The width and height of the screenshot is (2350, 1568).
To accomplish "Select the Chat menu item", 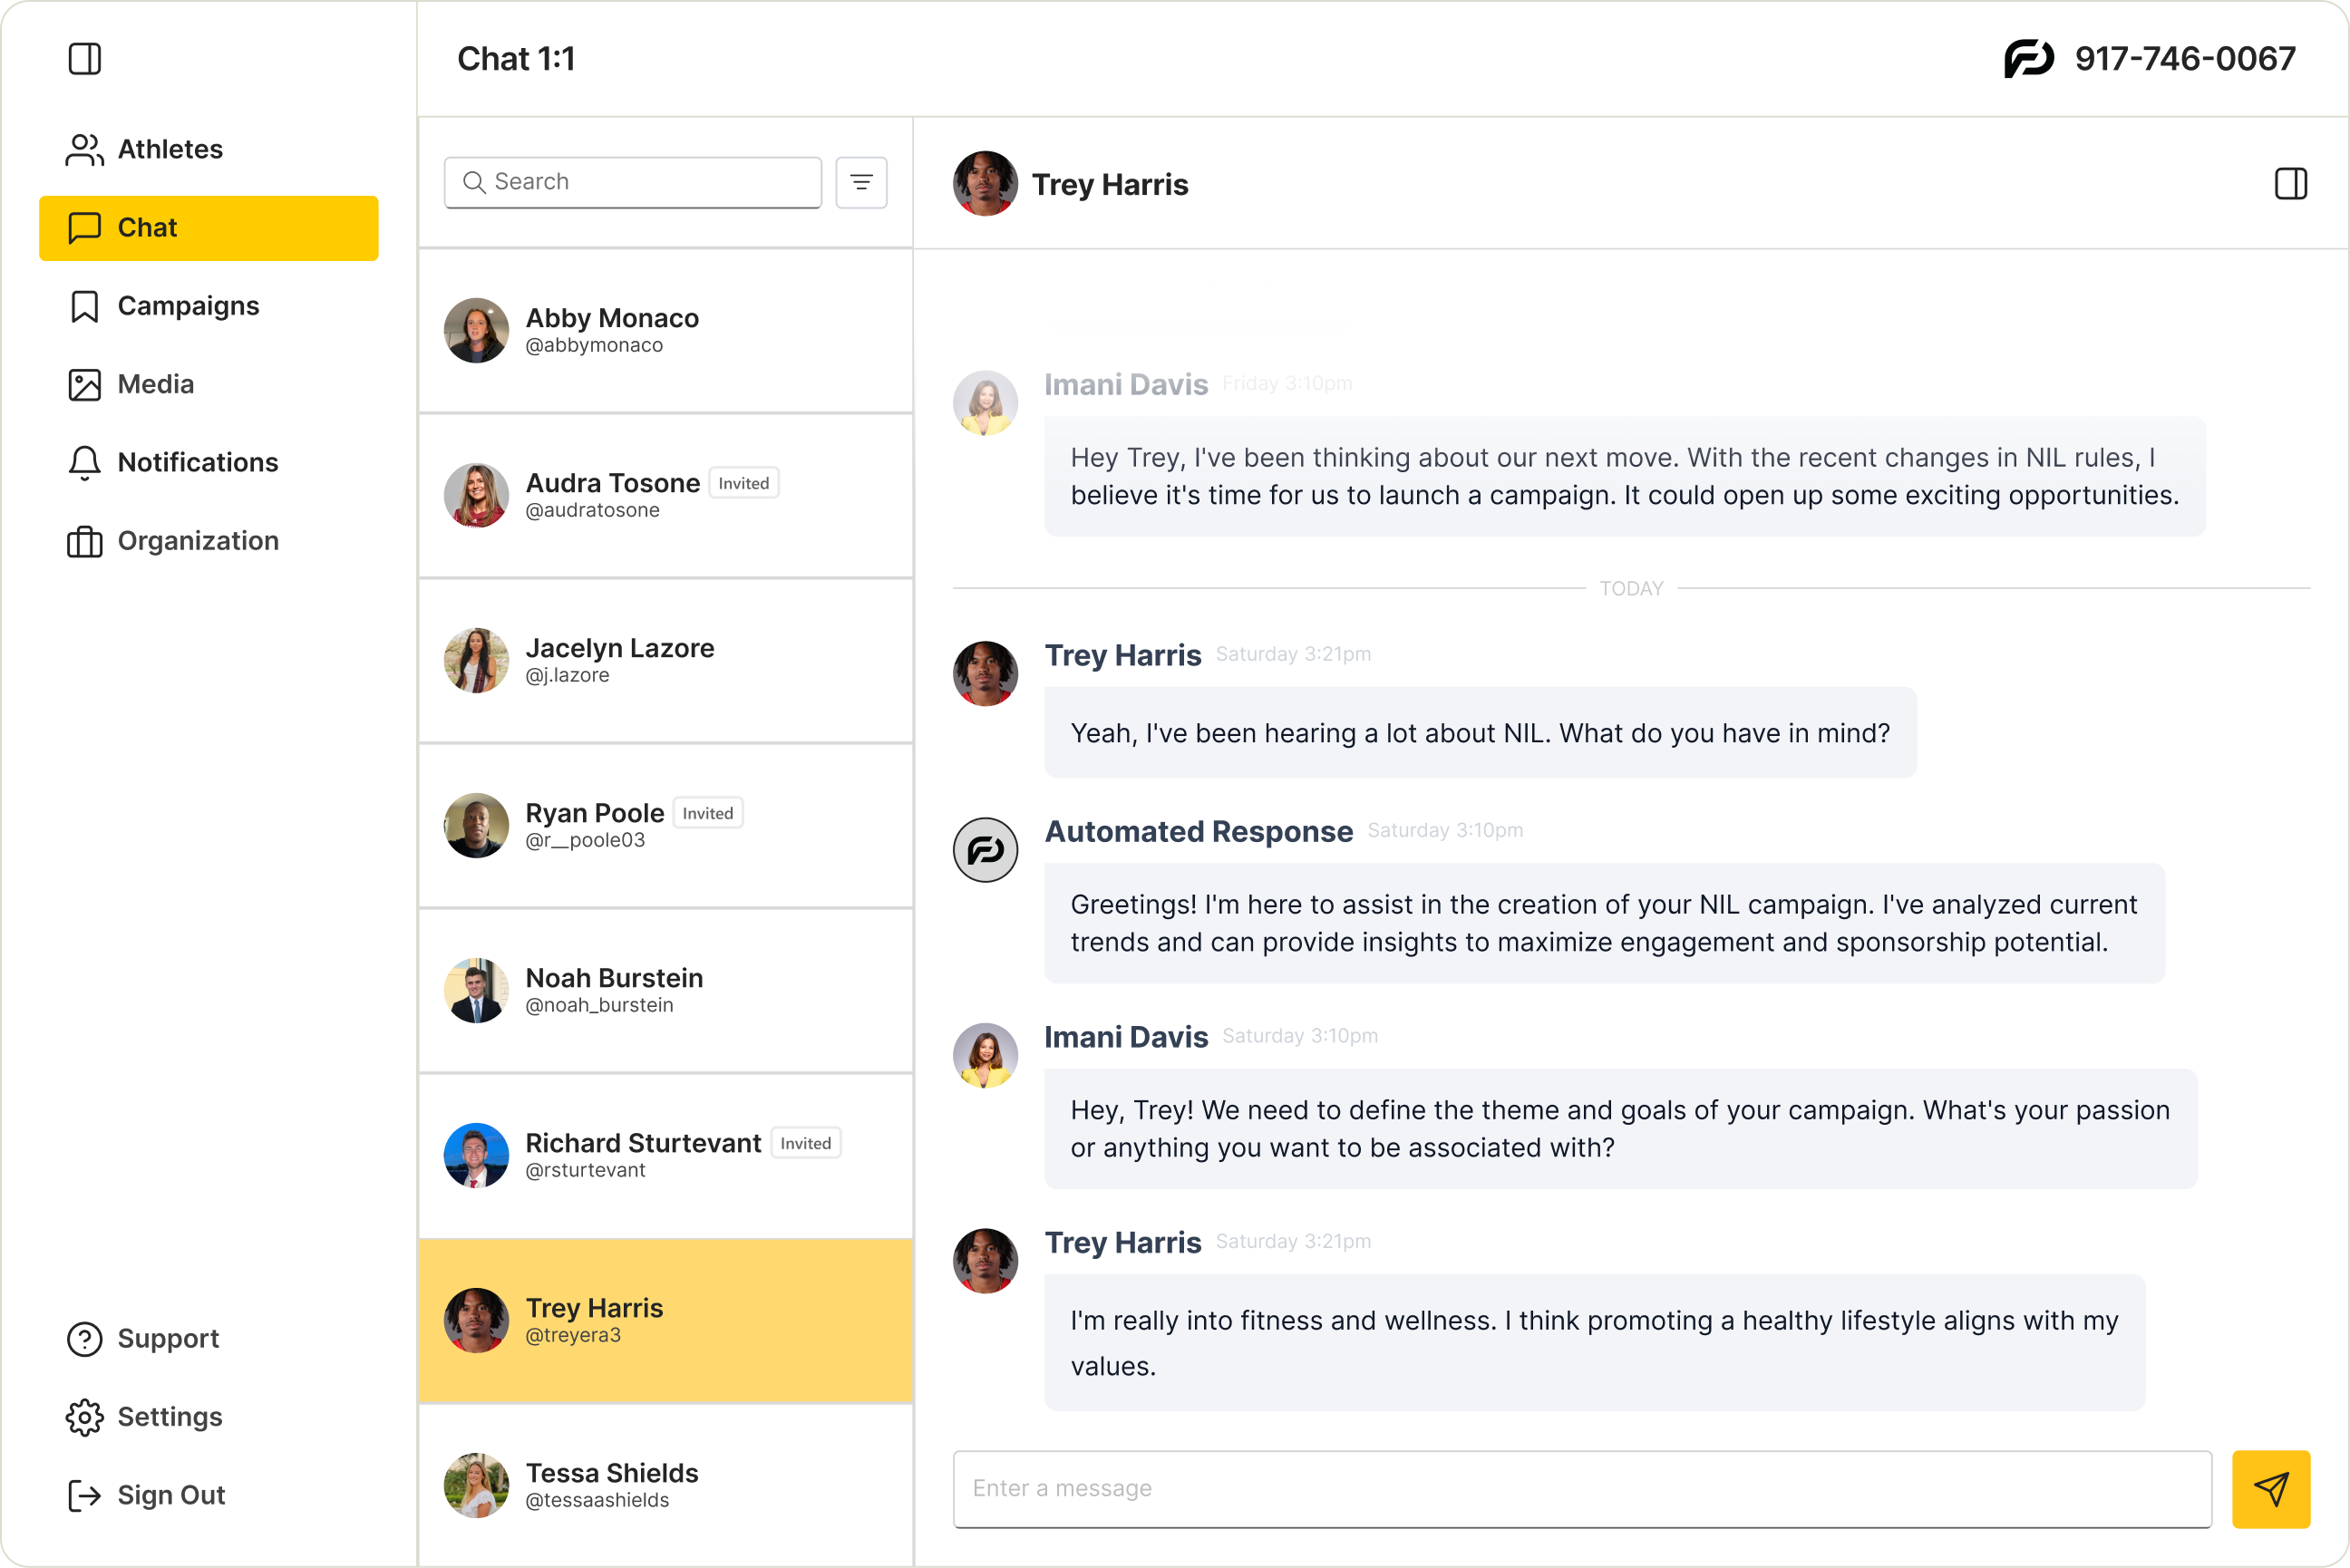I will pos(208,227).
